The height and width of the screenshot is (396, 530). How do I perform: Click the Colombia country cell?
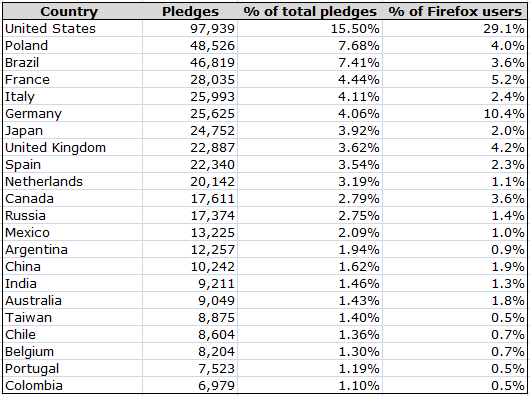(x=73, y=385)
